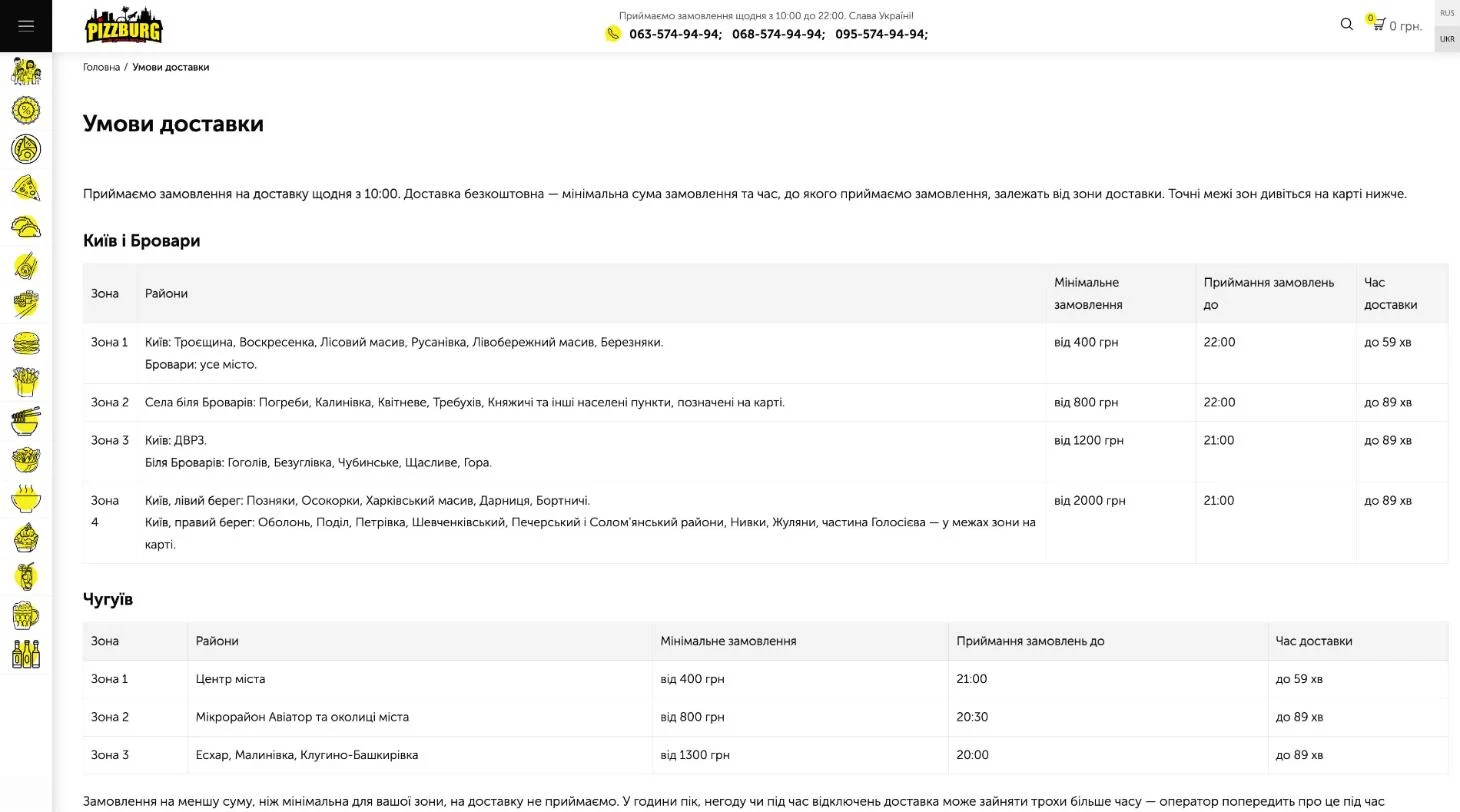Open site search with magnifier icon
Screen dimensions: 1460x812
pyautogui.click(x=1346, y=24)
